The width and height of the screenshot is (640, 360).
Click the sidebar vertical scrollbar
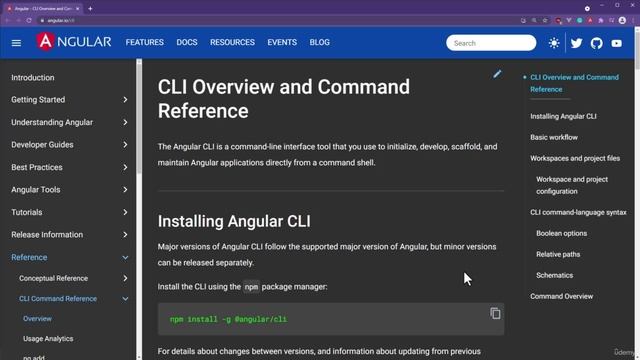pyautogui.click(x=139, y=118)
